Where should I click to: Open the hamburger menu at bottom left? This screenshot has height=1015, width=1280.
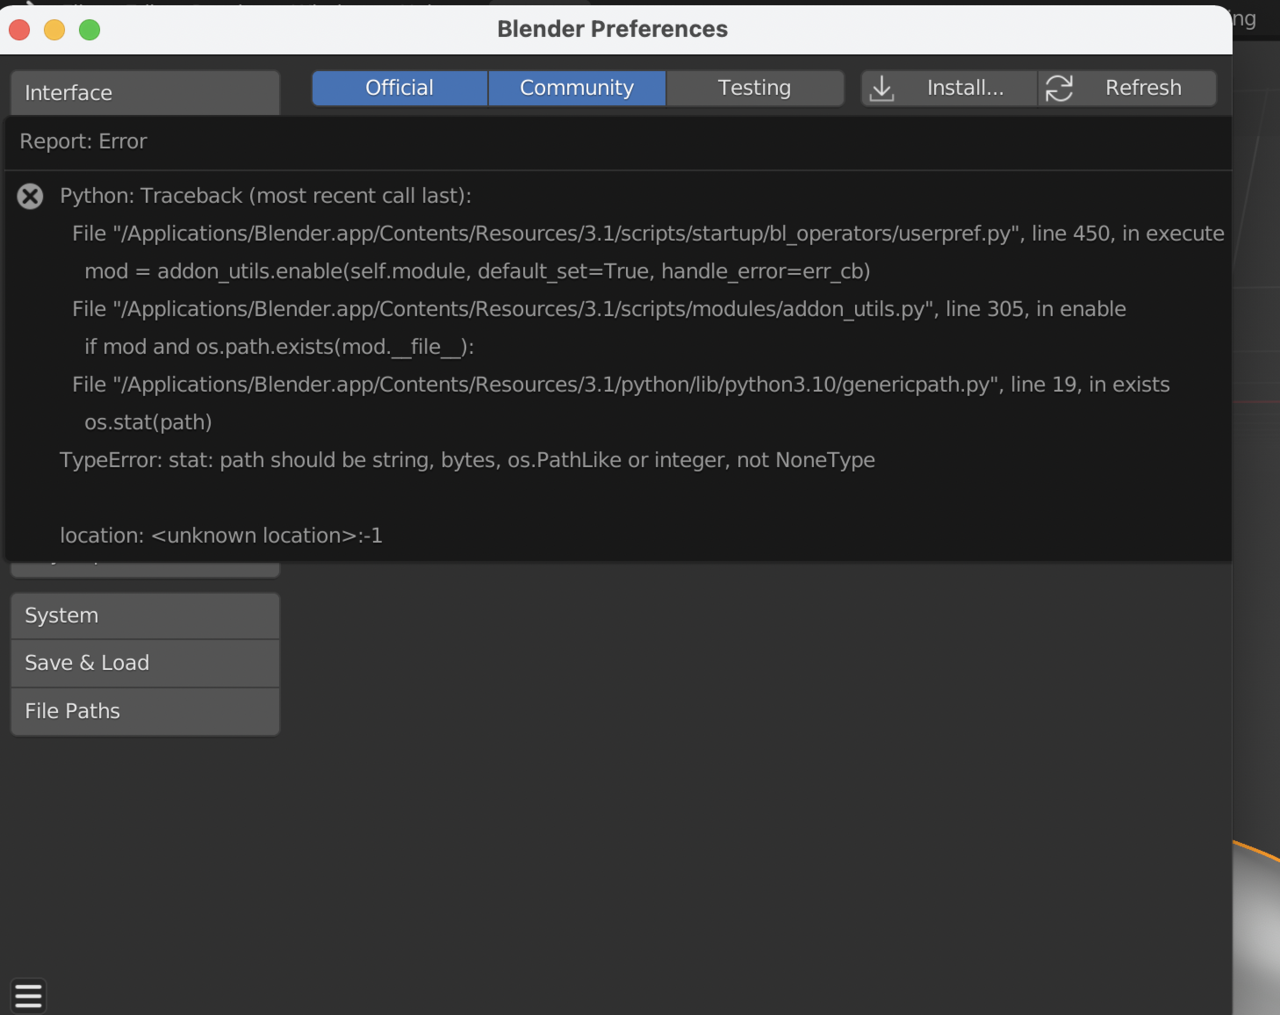[28, 995]
